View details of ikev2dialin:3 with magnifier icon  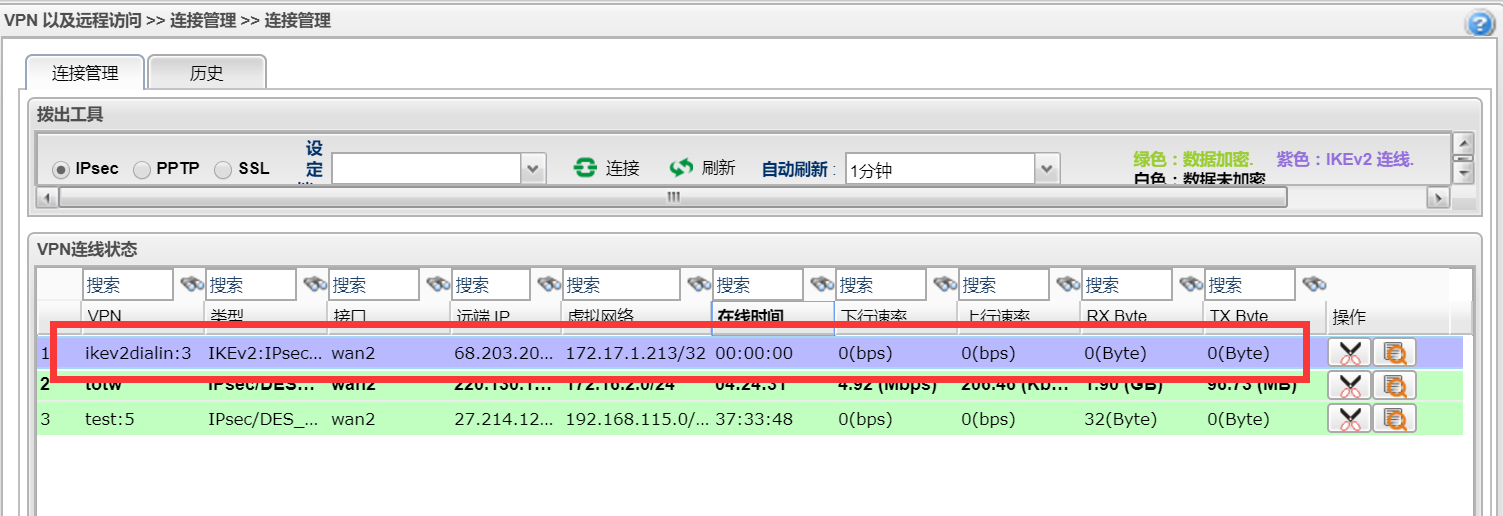click(1394, 353)
